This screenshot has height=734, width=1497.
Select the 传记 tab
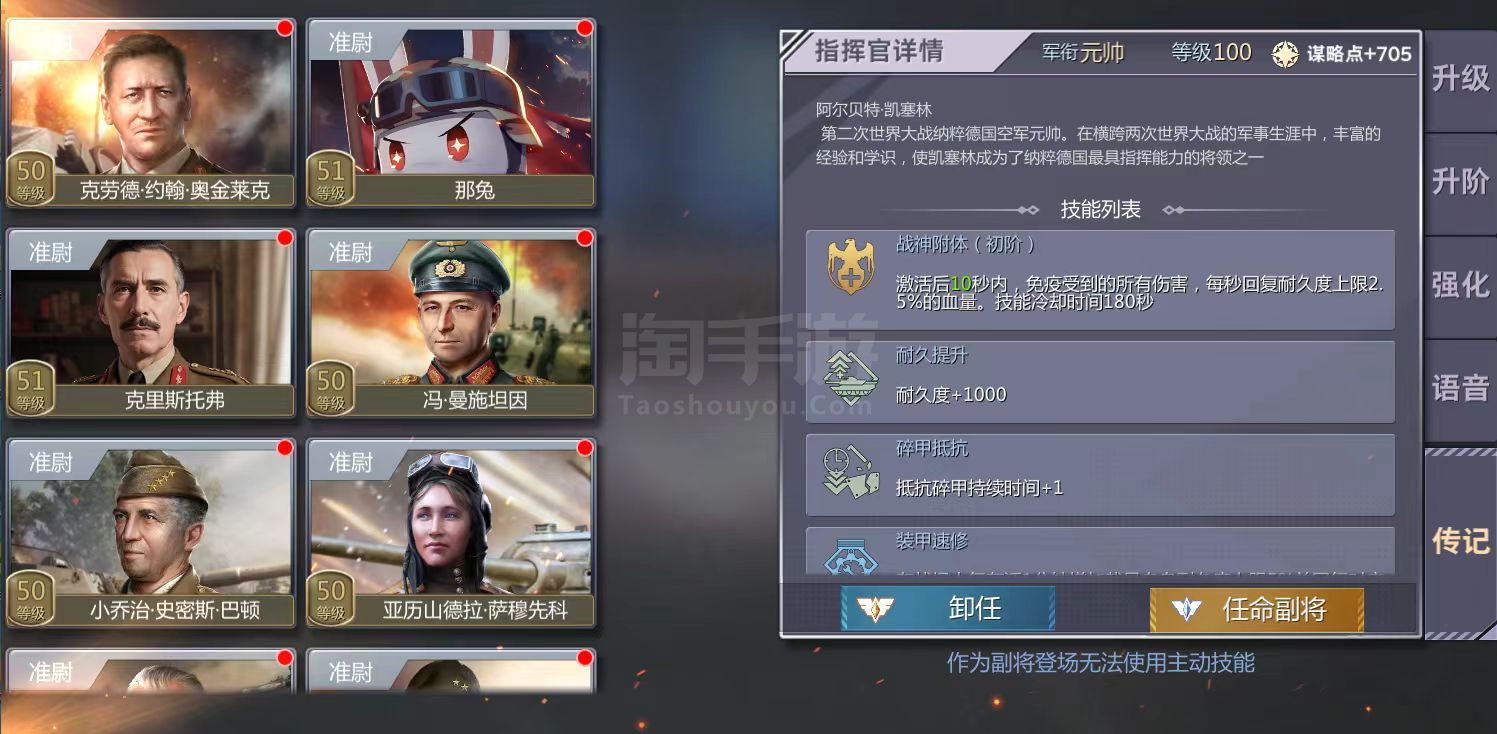(x=1460, y=541)
